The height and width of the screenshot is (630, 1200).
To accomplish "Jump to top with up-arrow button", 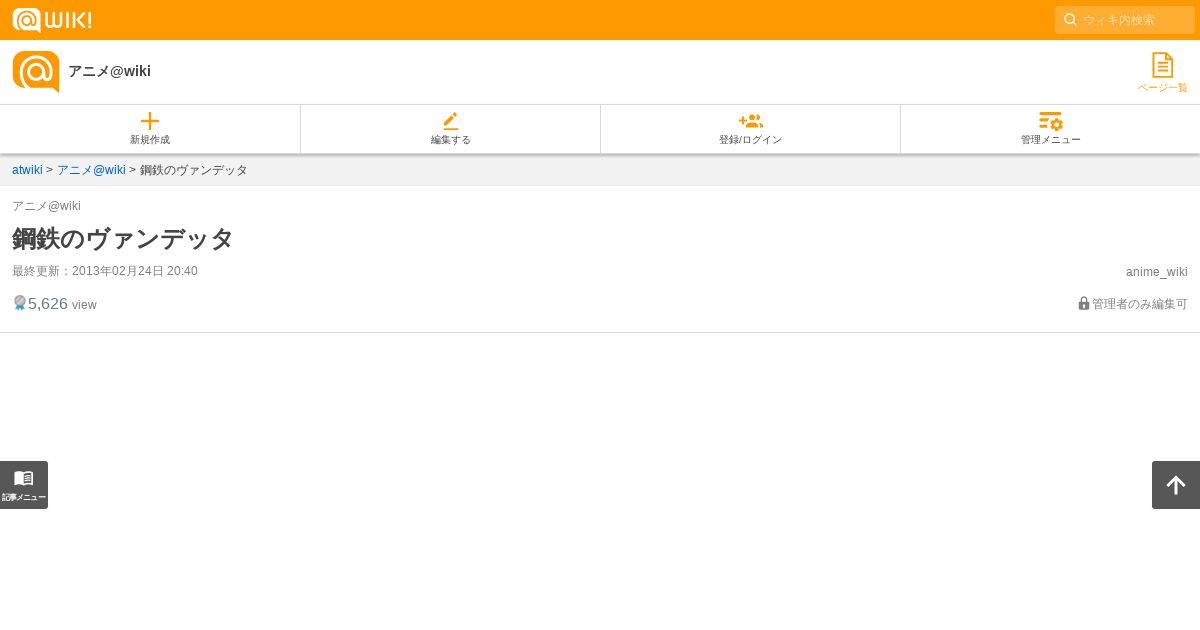I will (1176, 485).
